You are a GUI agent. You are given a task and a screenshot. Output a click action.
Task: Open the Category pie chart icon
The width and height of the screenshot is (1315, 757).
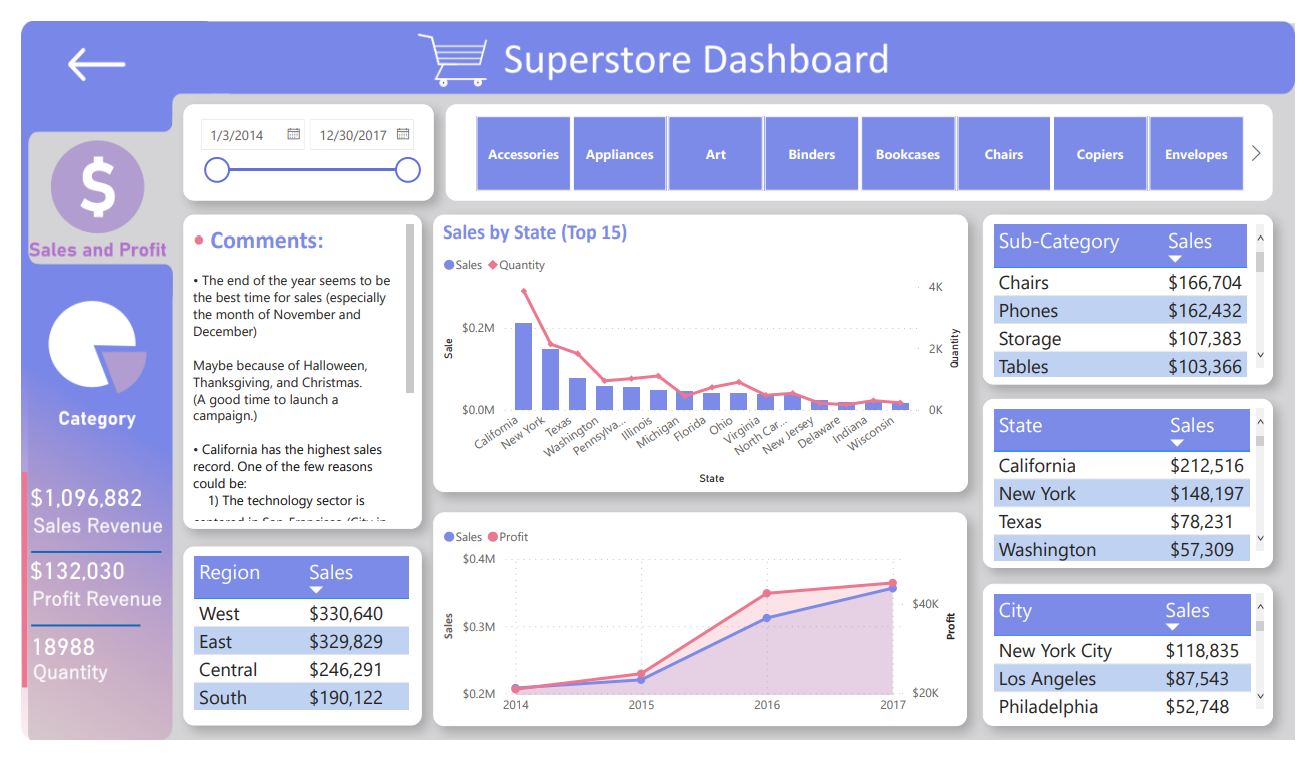click(97, 346)
